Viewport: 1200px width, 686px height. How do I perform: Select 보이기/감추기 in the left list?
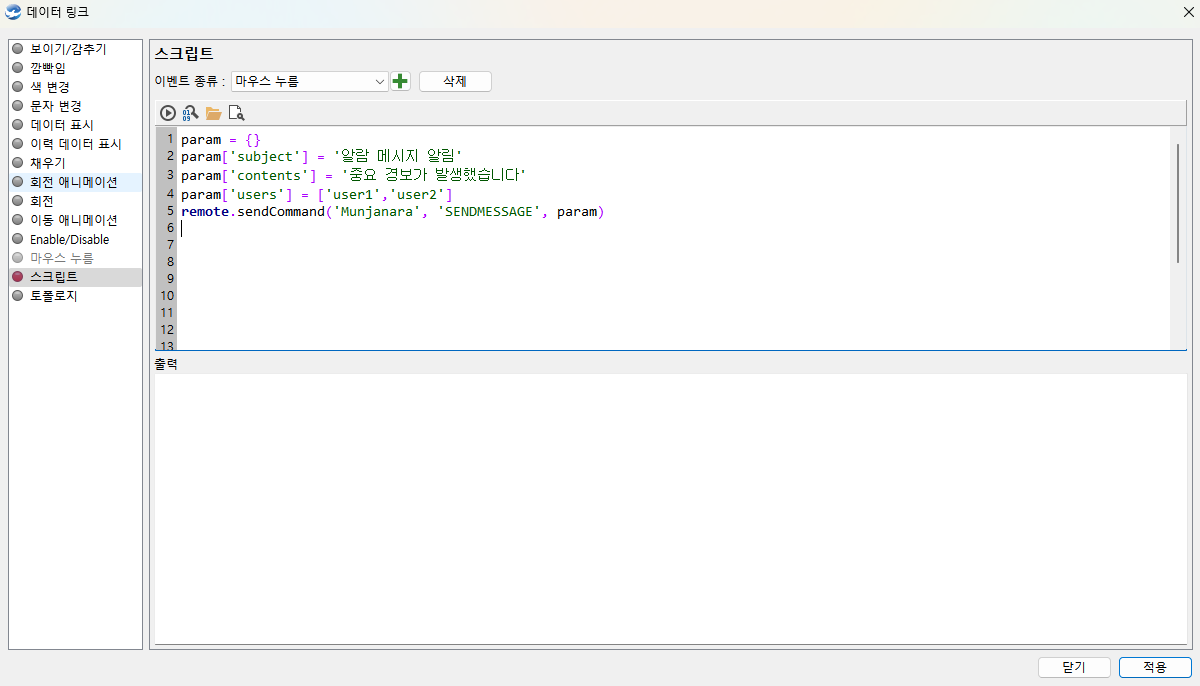(x=68, y=49)
